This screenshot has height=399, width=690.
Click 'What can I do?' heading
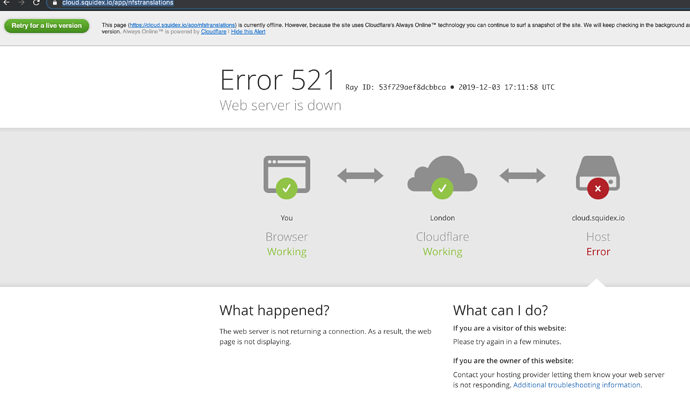click(x=500, y=311)
